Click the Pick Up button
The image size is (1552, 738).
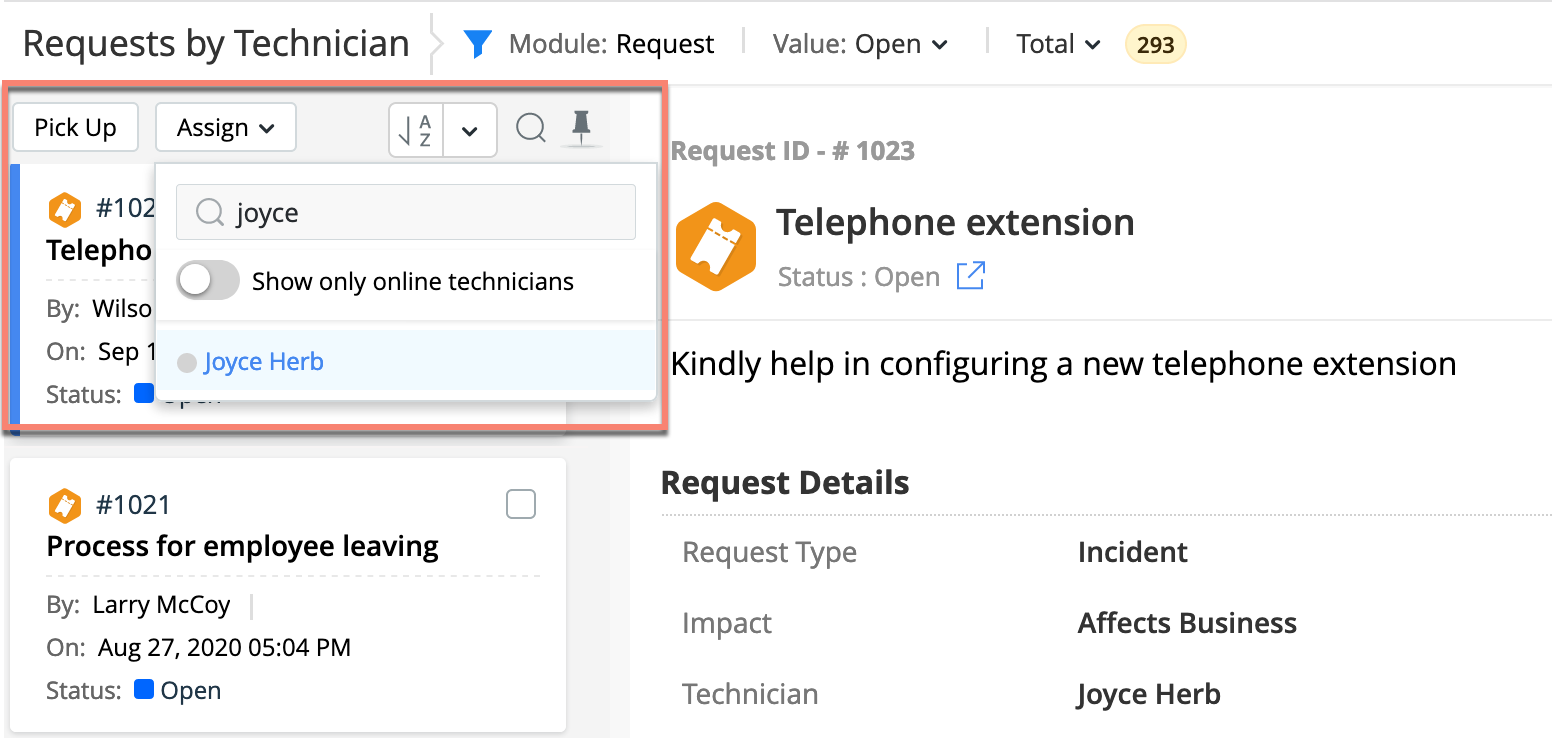tap(75, 127)
